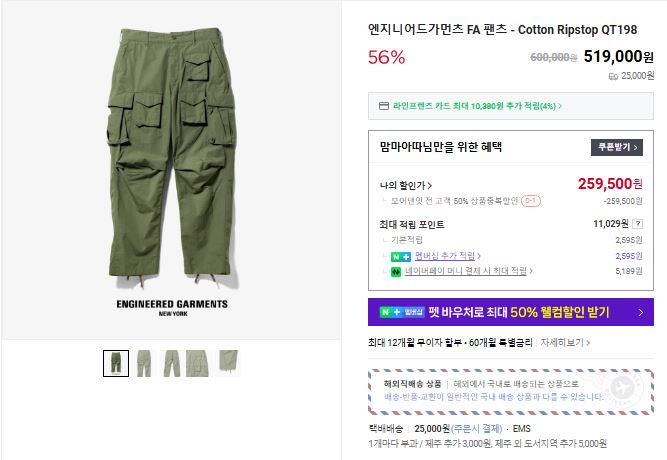
Task: Click the 쿠폰받기 coupon button
Action: pyautogui.click(x=616, y=147)
